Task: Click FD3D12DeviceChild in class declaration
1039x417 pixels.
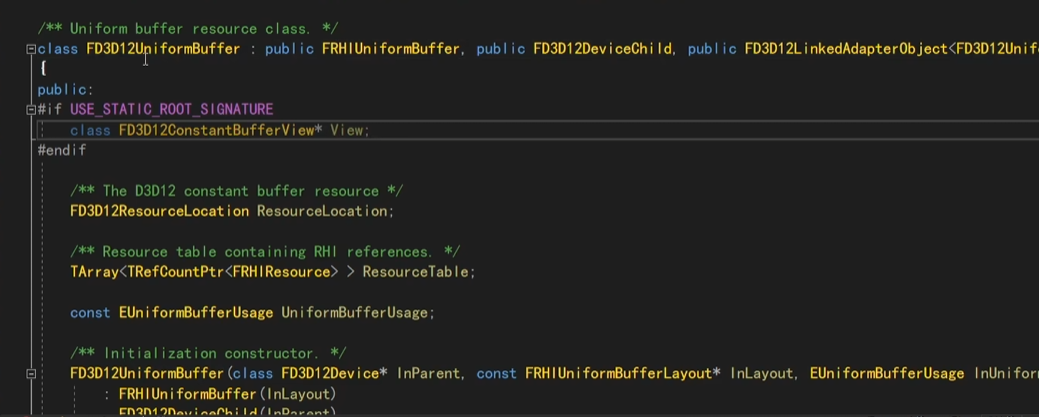Action: pyautogui.click(x=602, y=49)
